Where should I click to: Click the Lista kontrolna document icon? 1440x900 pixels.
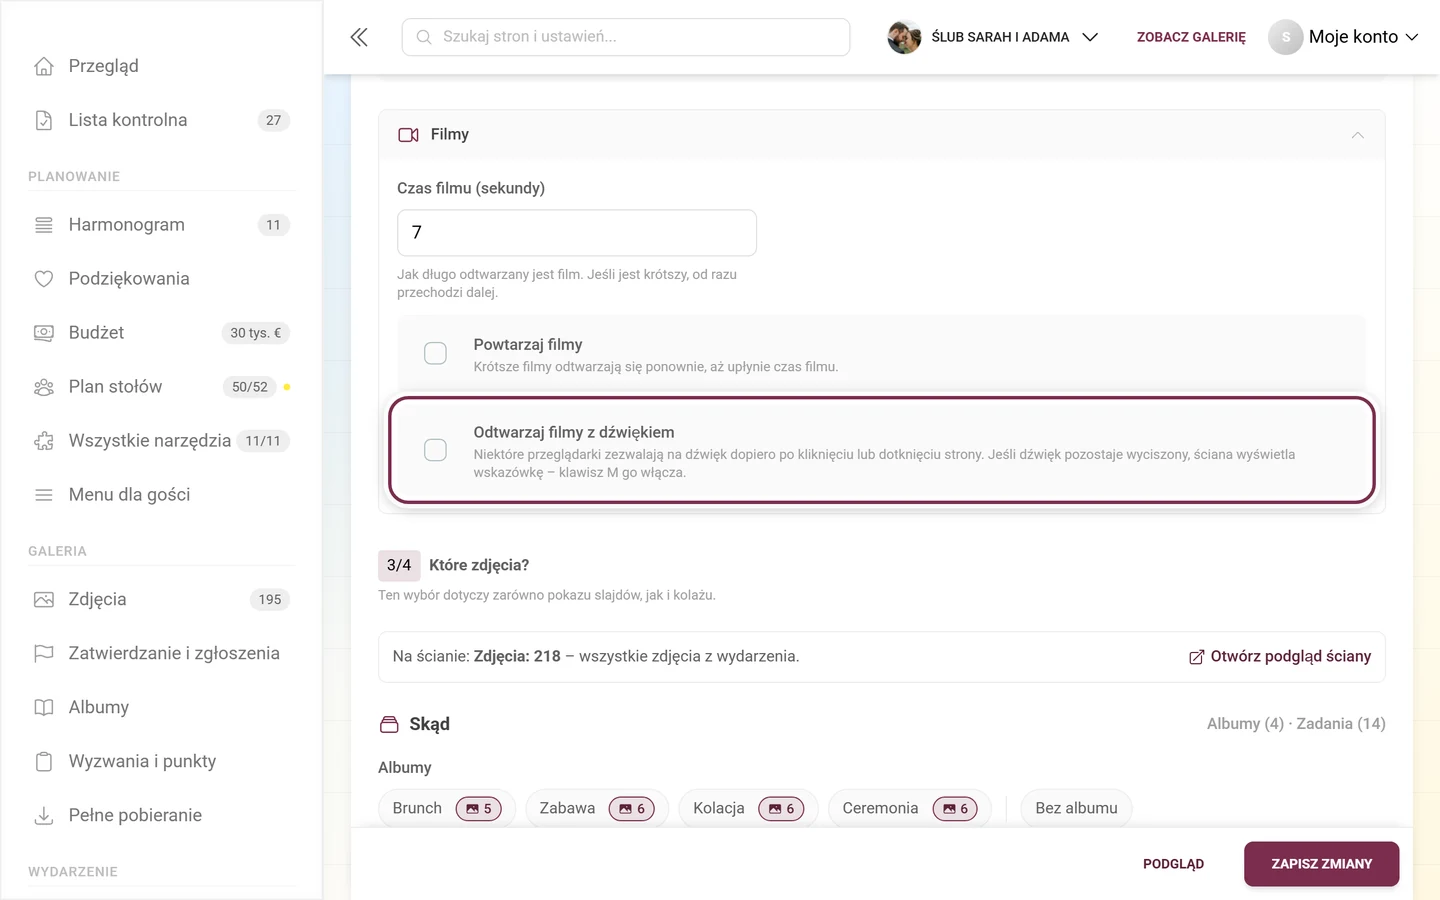coord(44,120)
